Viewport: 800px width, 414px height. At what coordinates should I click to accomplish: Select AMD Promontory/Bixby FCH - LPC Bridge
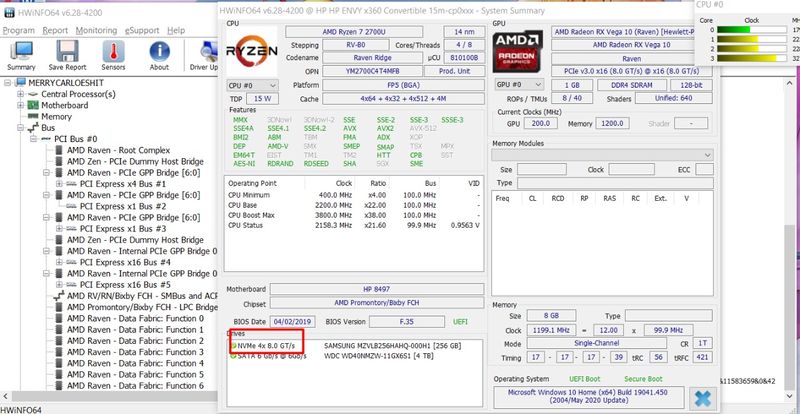[142, 307]
